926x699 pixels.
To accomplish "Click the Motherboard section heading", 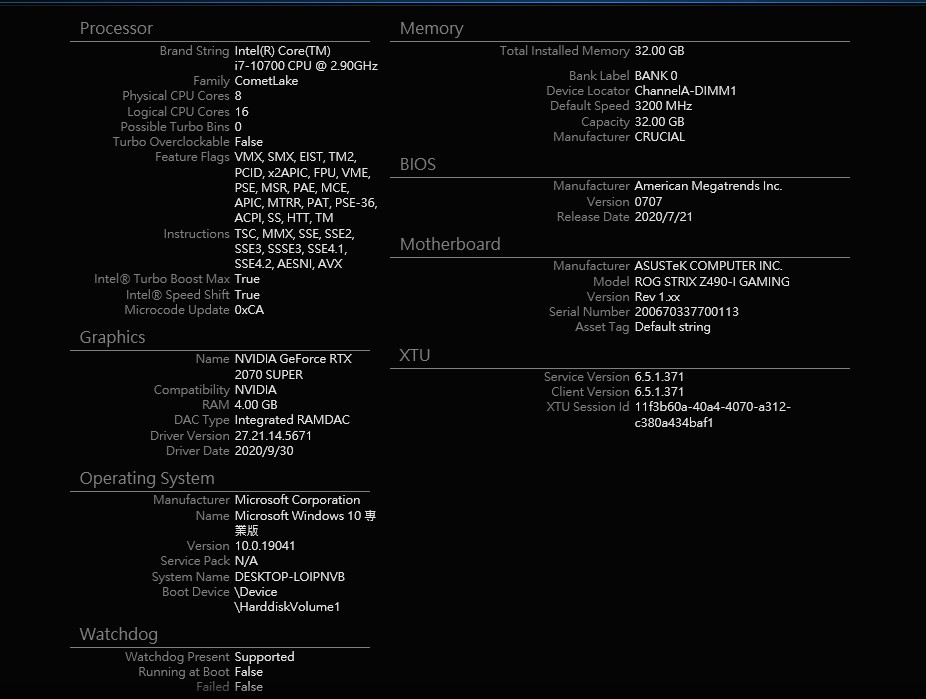I will point(450,244).
